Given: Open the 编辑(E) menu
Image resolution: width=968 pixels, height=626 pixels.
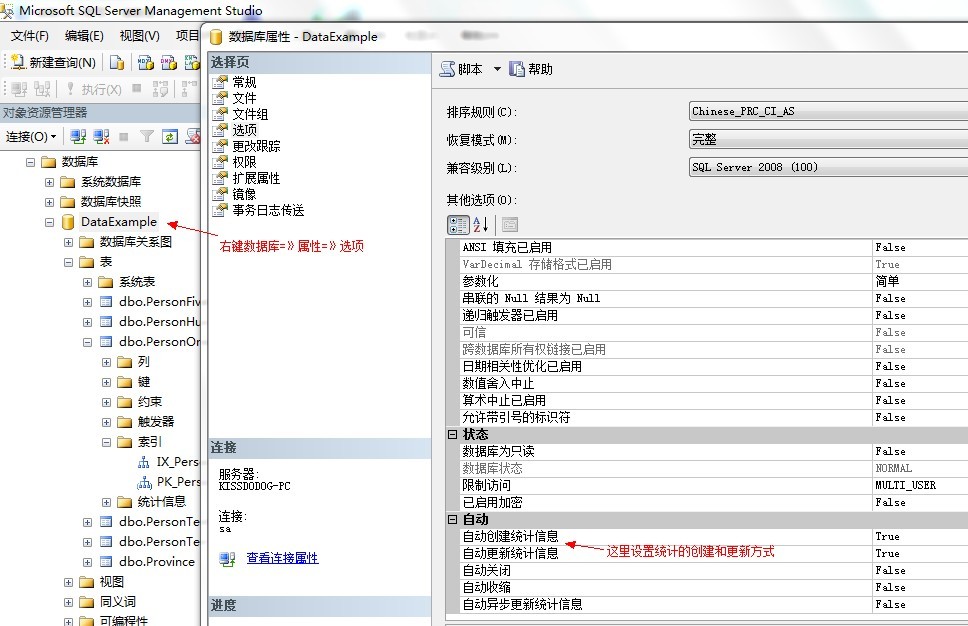Looking at the screenshot, I should (84, 36).
